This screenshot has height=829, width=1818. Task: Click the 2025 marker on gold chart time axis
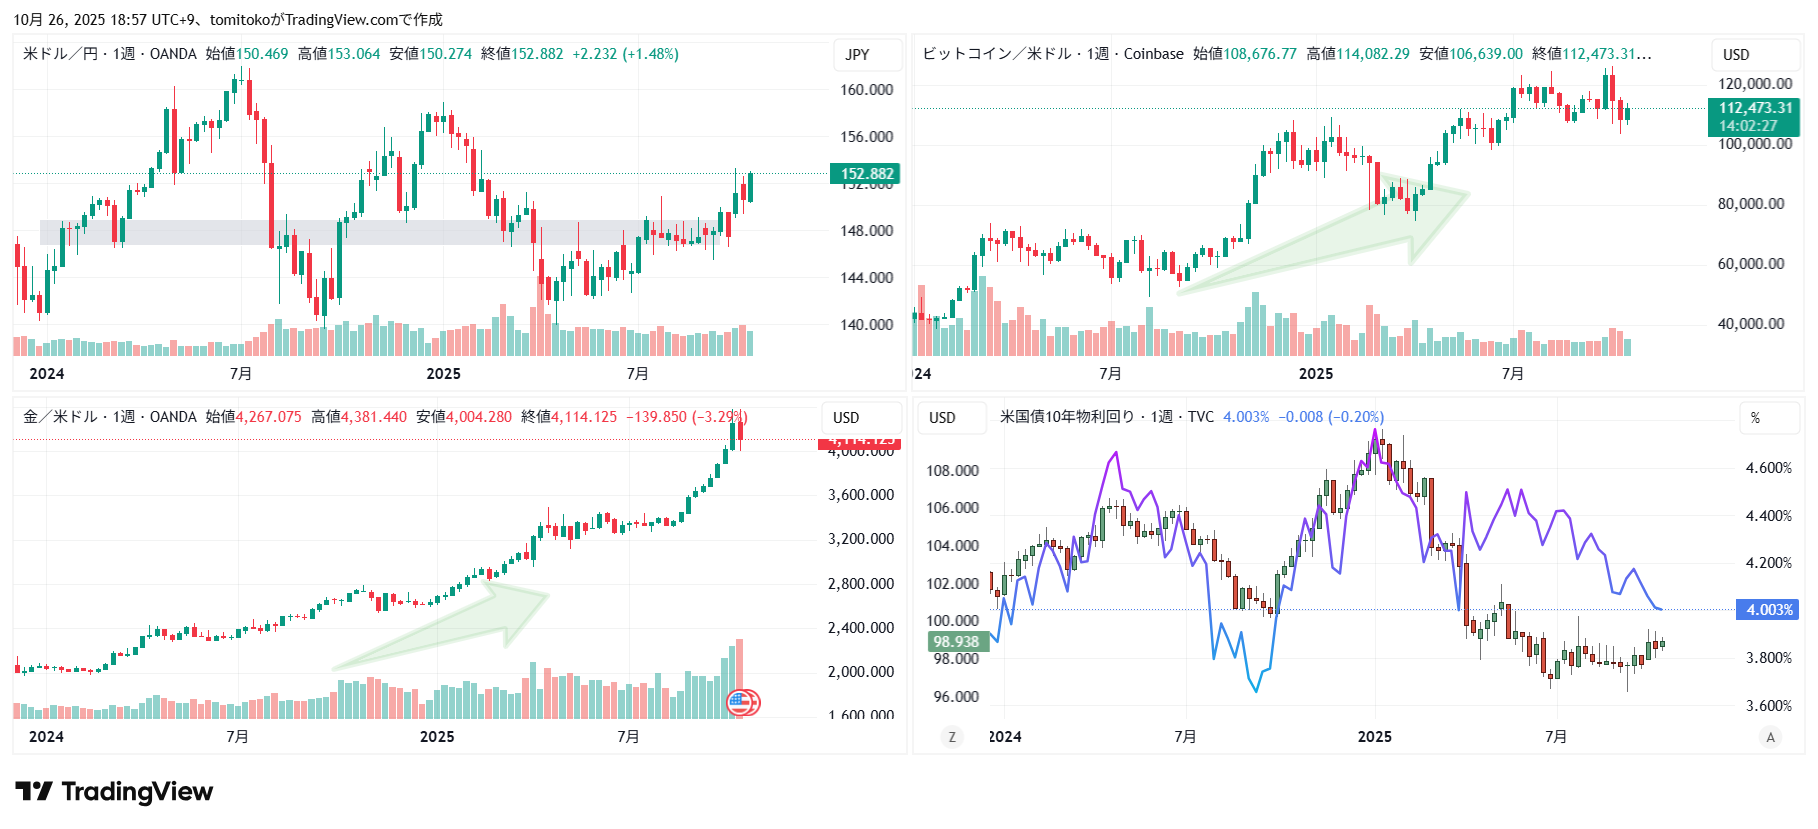[437, 737]
